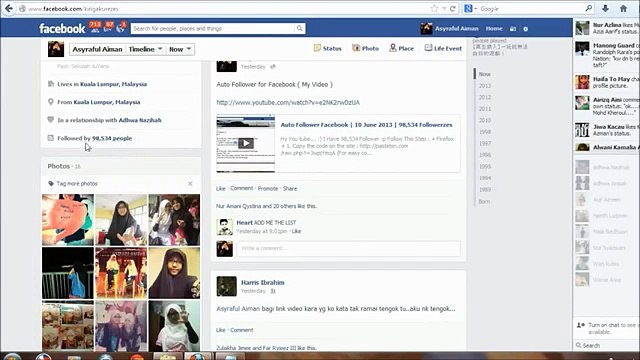Open the Find Friends icon in header
Screen dimensions: 640x360
tap(513, 29)
